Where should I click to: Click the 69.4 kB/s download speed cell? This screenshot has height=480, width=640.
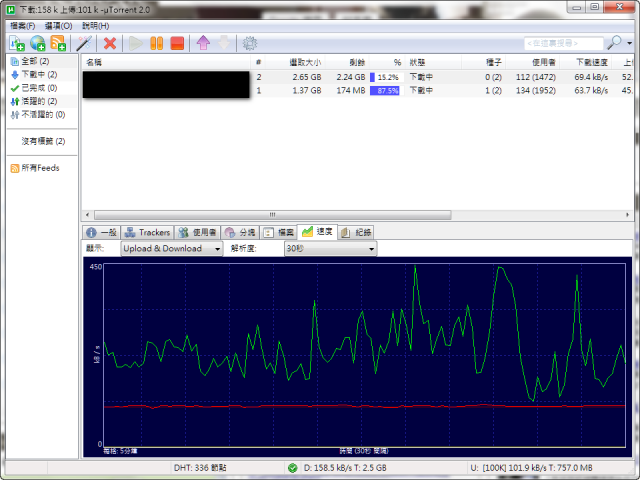point(591,77)
